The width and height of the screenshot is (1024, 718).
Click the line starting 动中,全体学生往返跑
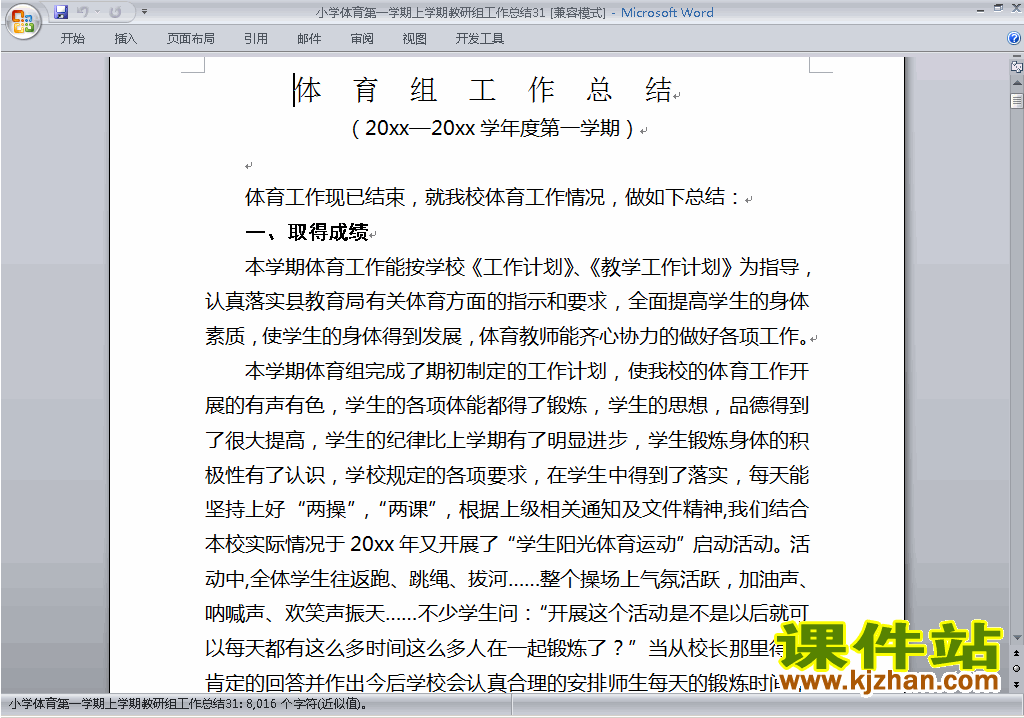[507, 578]
